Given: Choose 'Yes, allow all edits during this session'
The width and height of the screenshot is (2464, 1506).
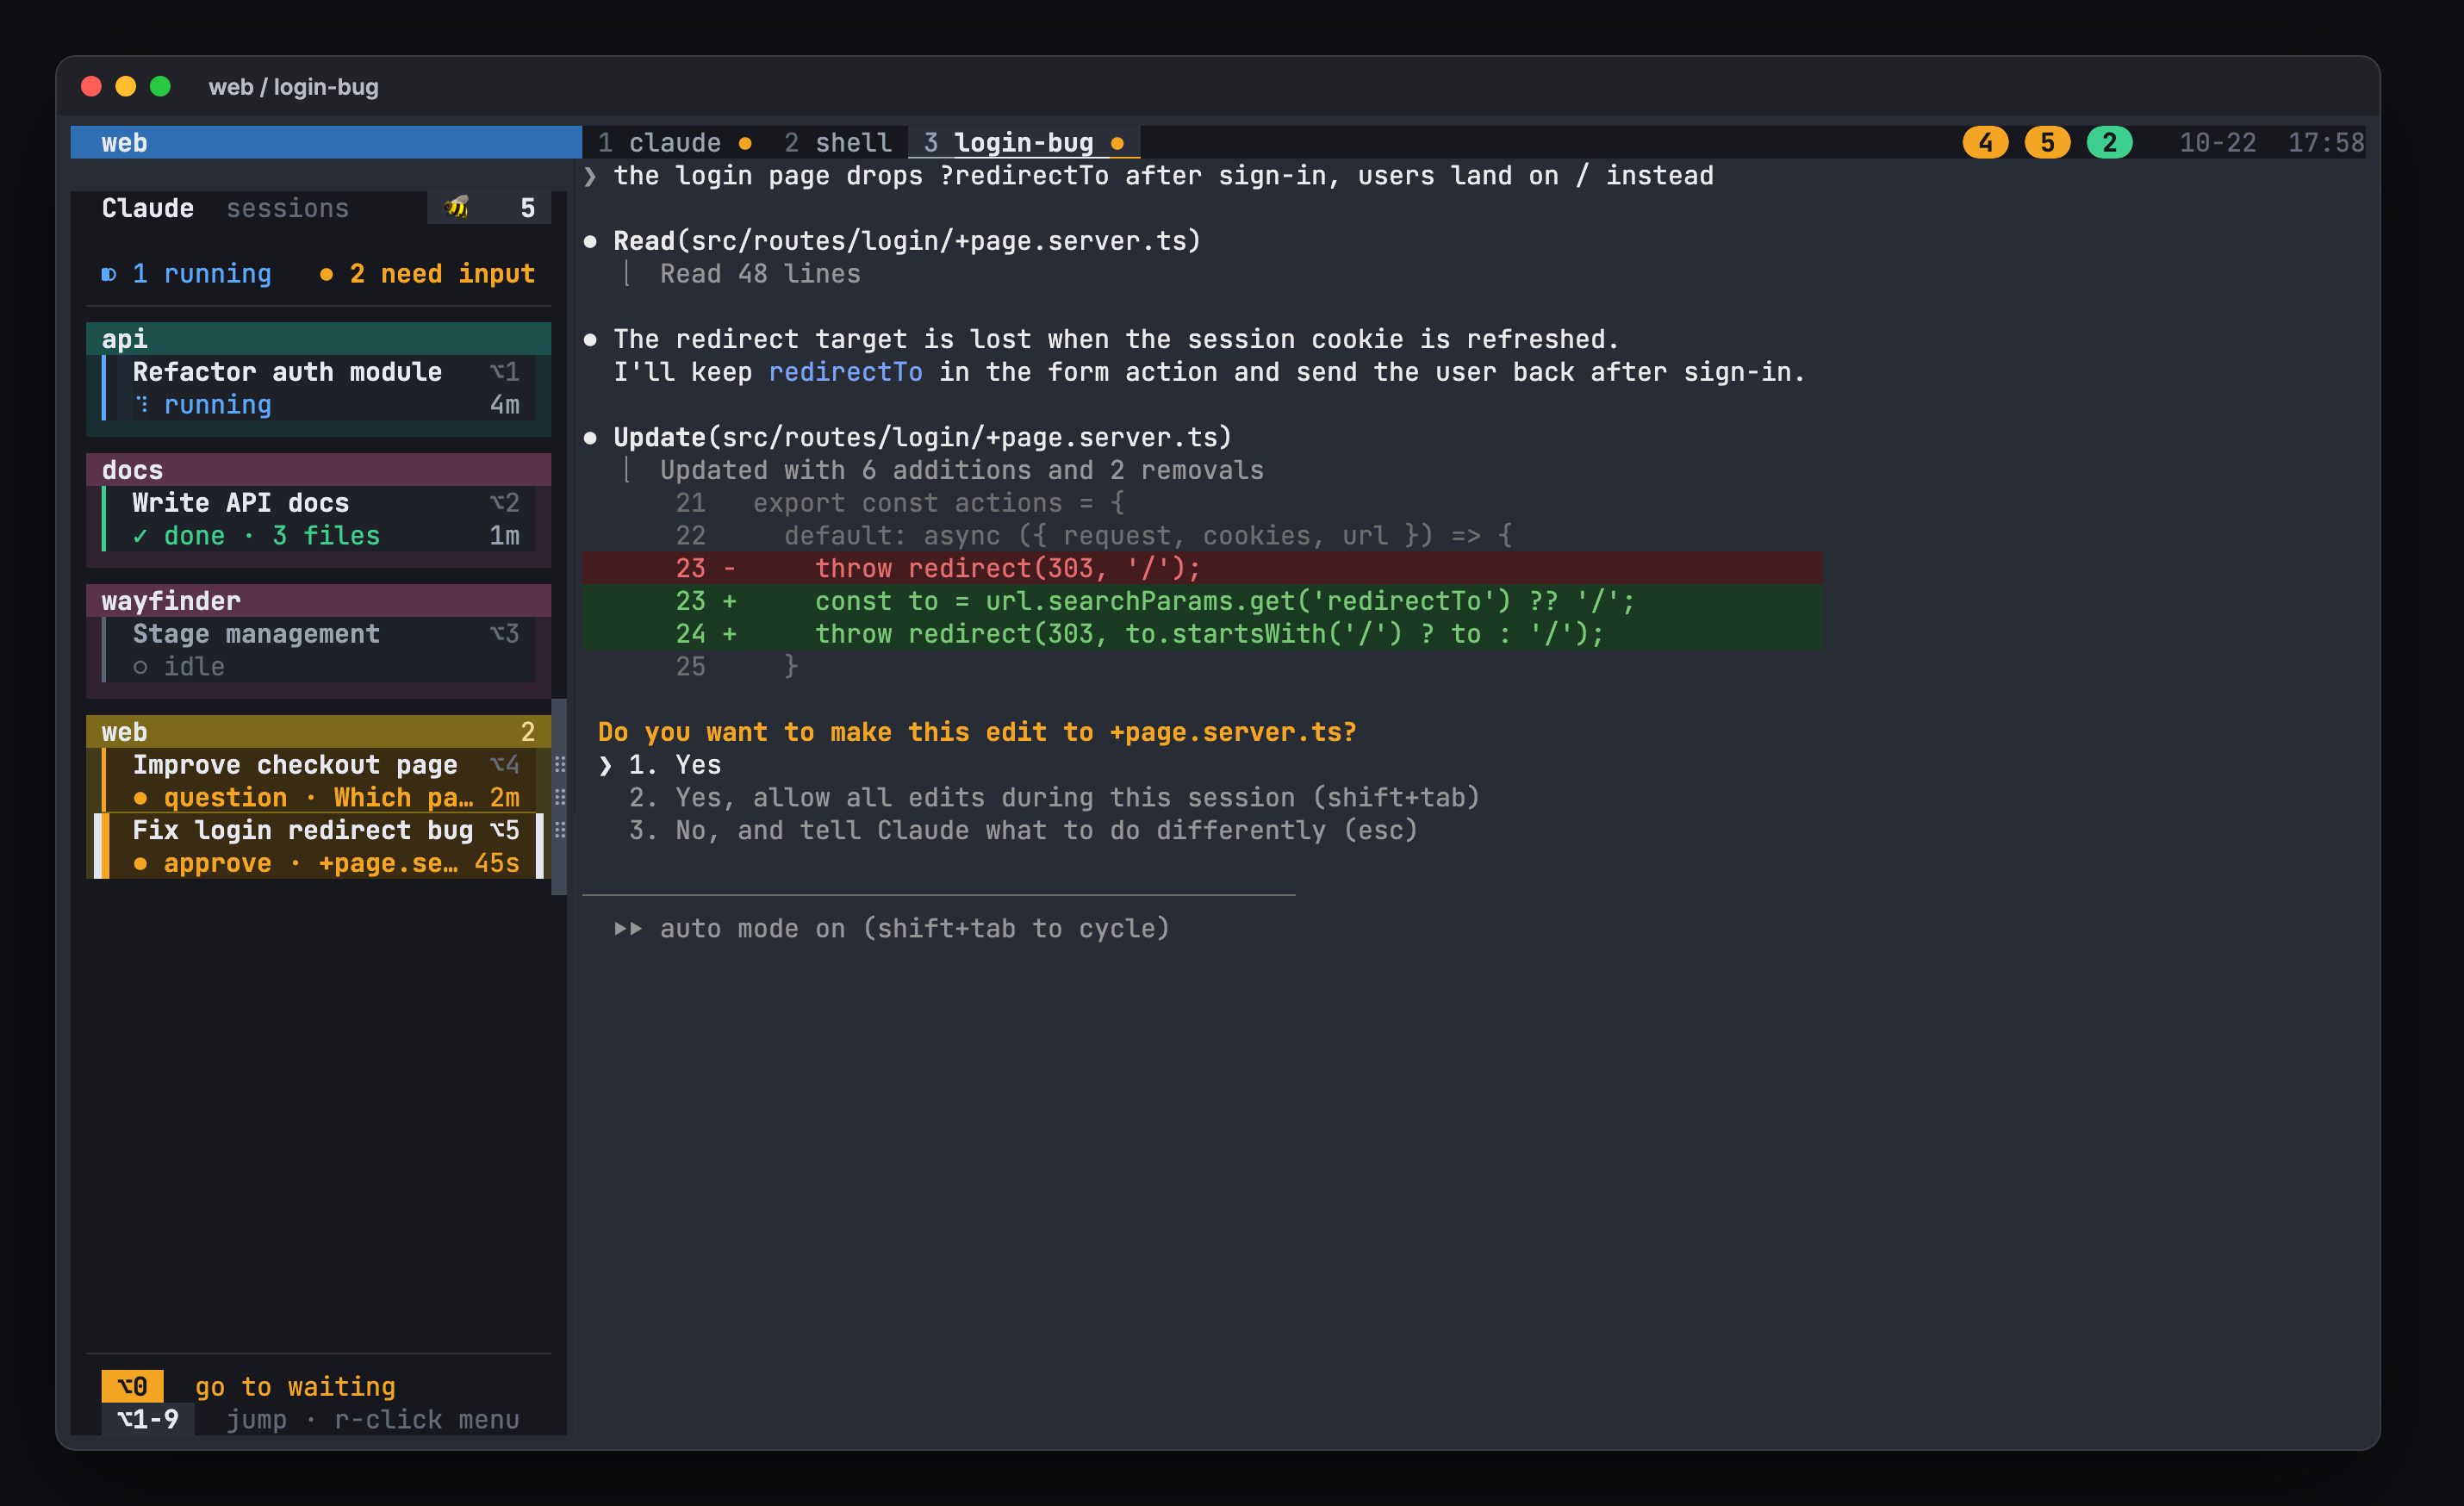Looking at the screenshot, I should 1054,797.
